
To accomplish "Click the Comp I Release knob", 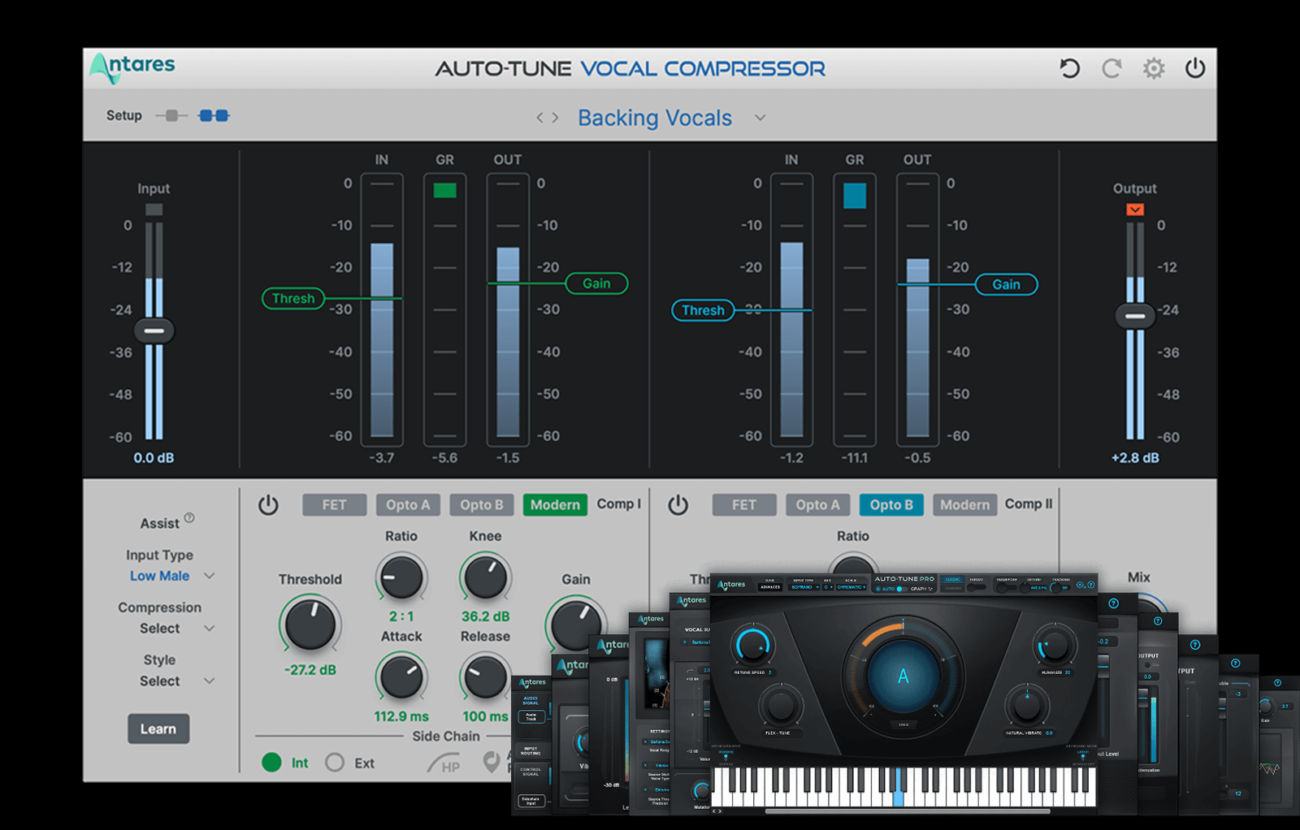I will 485,677.
